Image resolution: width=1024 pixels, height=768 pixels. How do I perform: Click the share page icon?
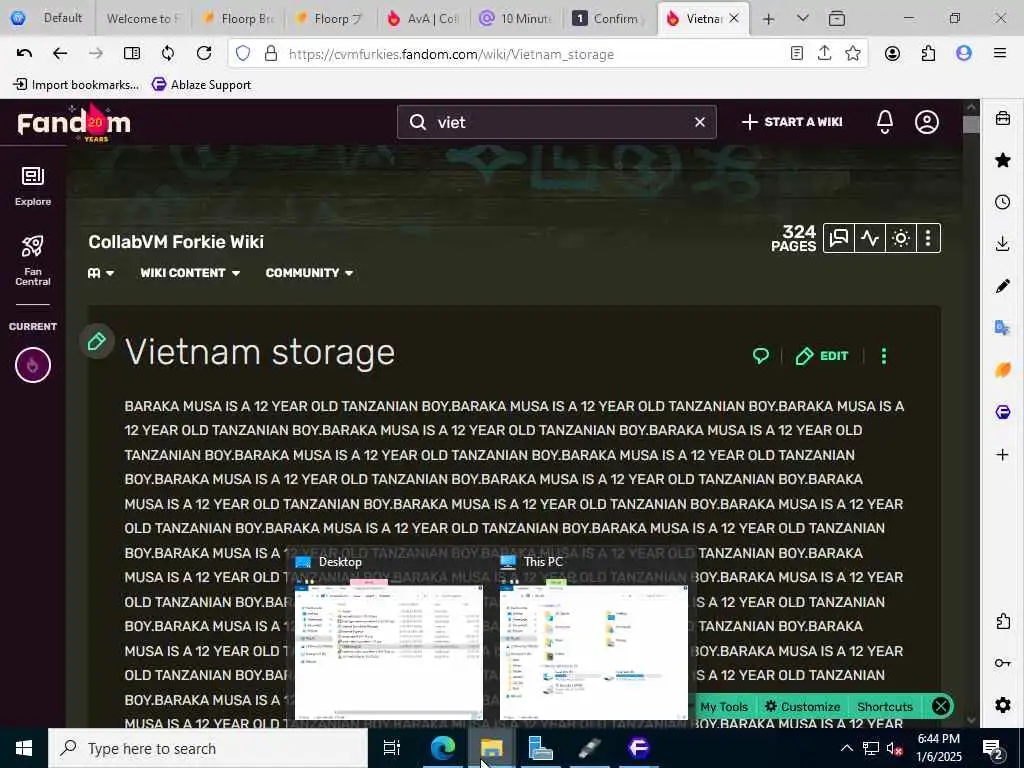(x=824, y=54)
